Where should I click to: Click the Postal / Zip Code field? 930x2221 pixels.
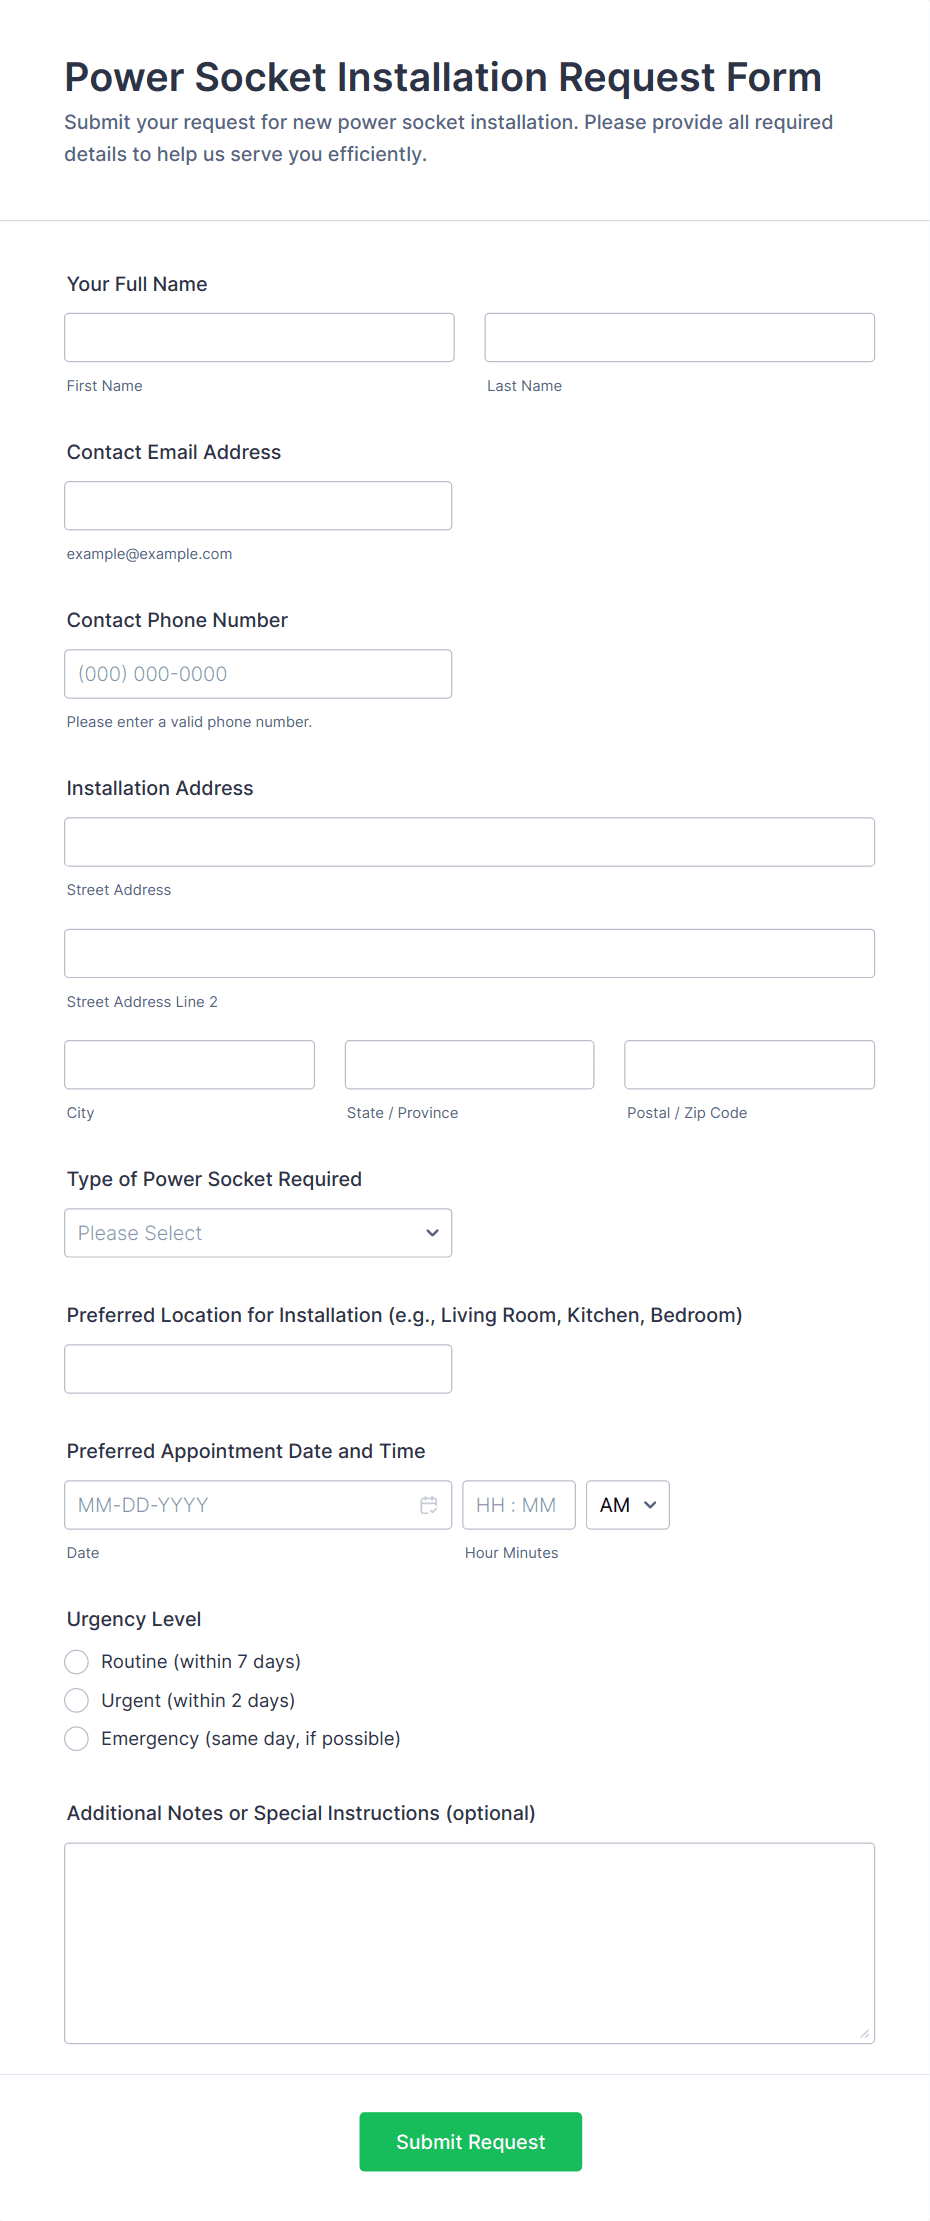(x=749, y=1064)
